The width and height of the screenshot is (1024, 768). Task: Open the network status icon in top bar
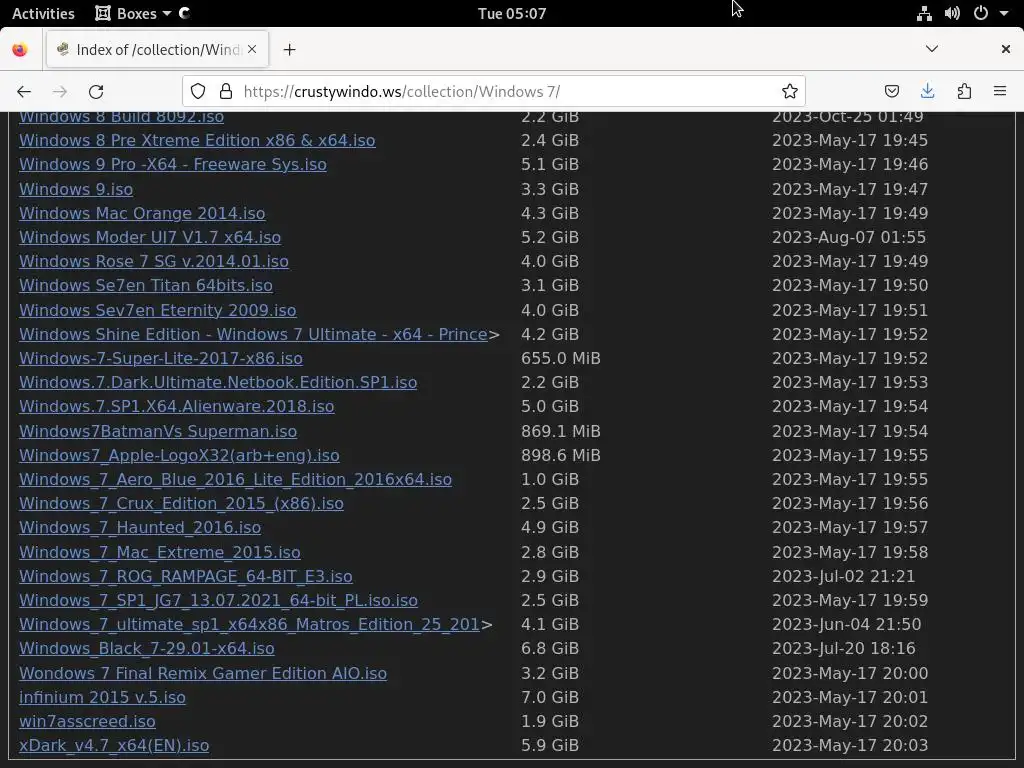(924, 13)
